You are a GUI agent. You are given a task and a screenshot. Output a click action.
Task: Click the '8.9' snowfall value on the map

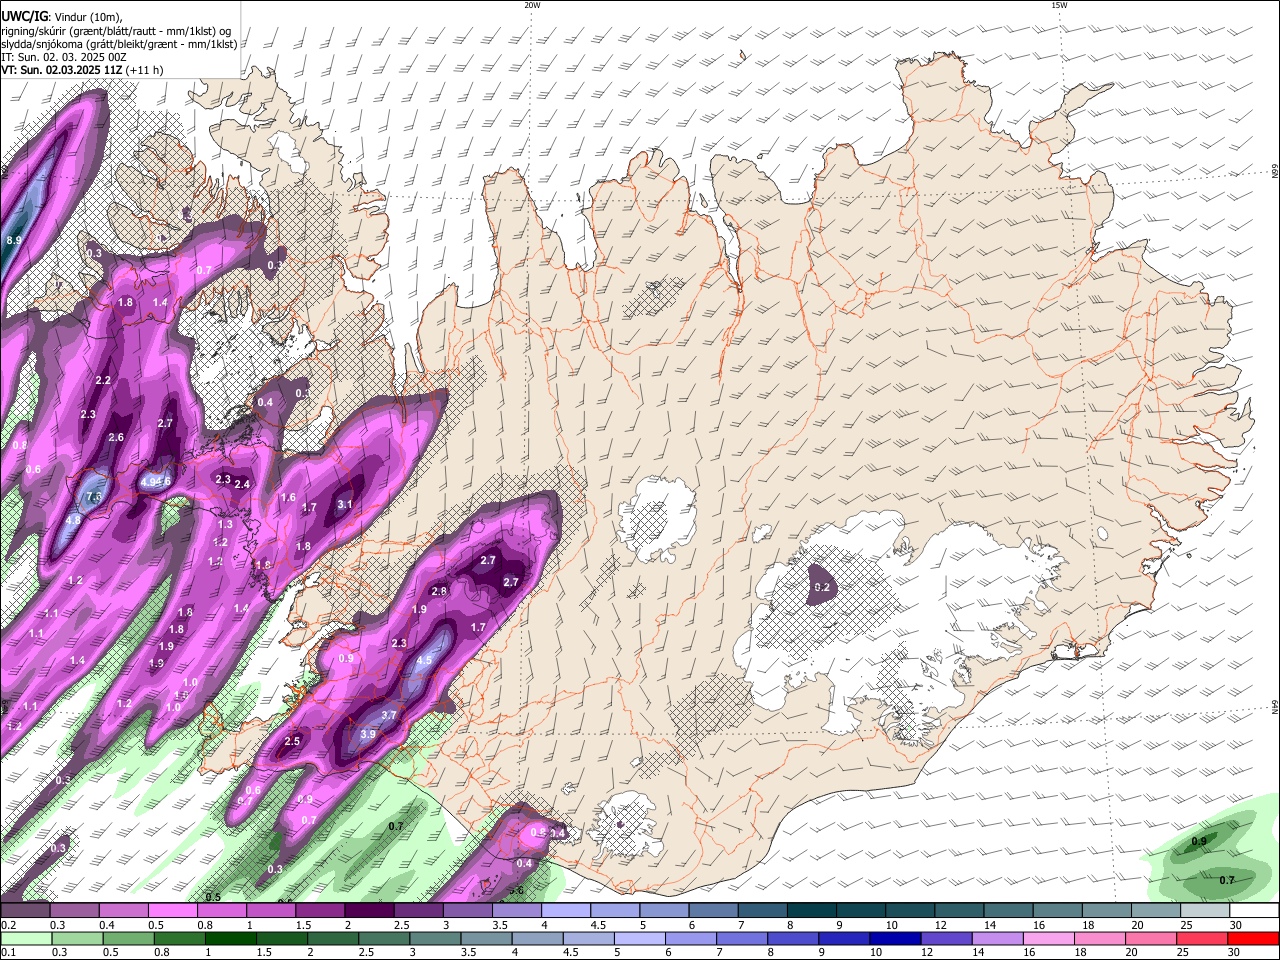point(14,241)
